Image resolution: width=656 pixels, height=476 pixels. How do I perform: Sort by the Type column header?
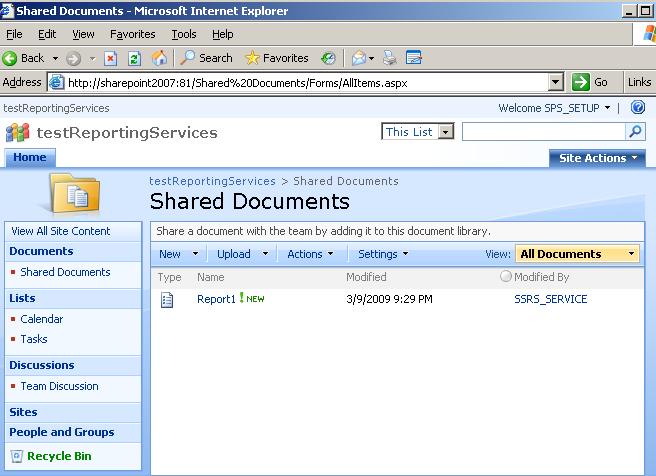click(x=169, y=277)
